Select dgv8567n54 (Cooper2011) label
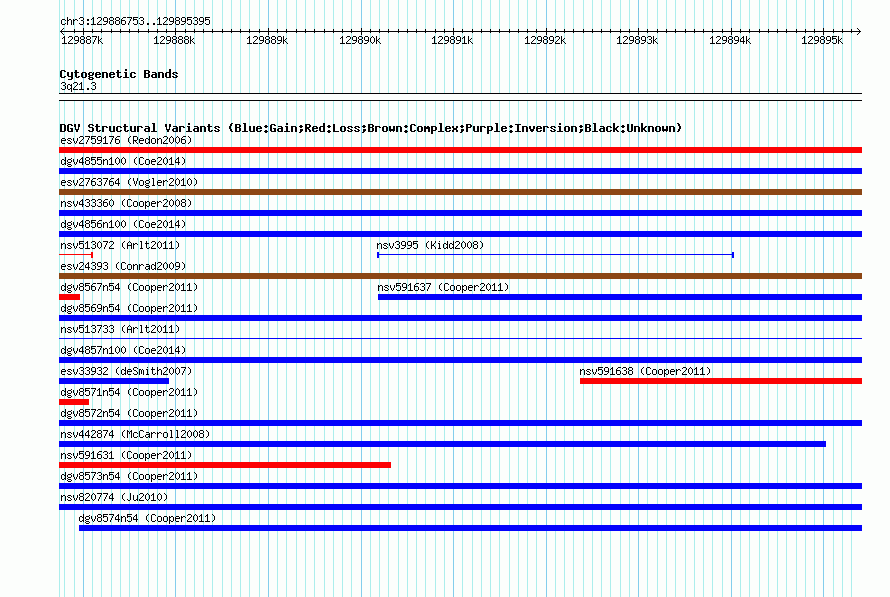 129,287
